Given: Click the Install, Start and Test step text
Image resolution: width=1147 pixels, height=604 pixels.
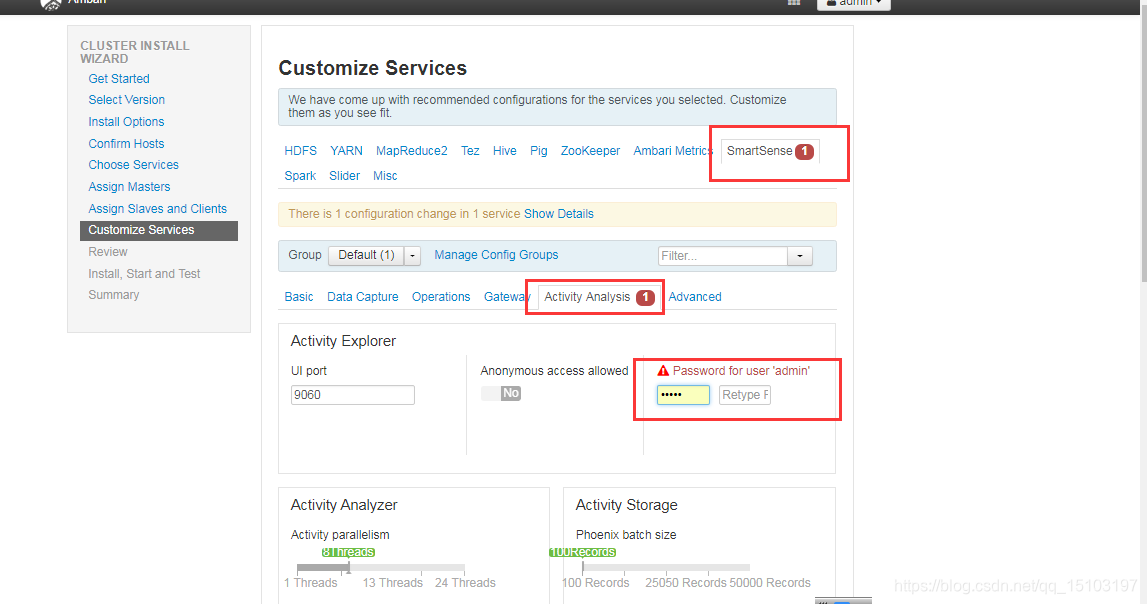Looking at the screenshot, I should (144, 273).
